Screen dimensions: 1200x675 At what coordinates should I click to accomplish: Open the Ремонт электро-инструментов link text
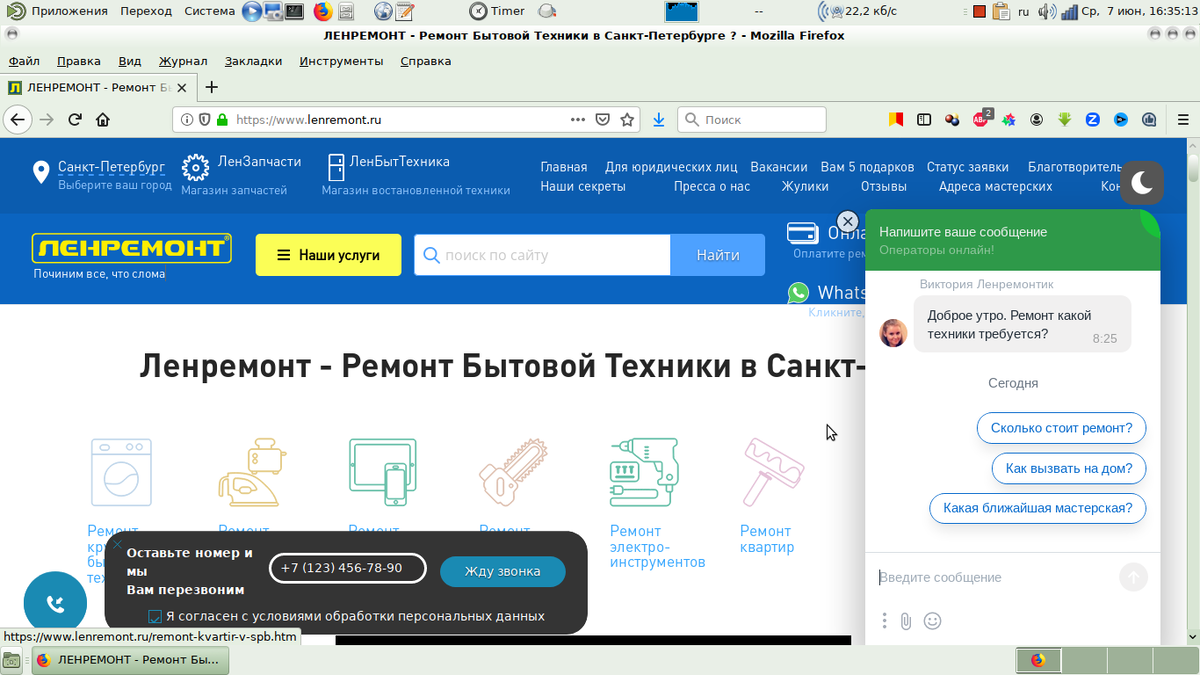657,546
